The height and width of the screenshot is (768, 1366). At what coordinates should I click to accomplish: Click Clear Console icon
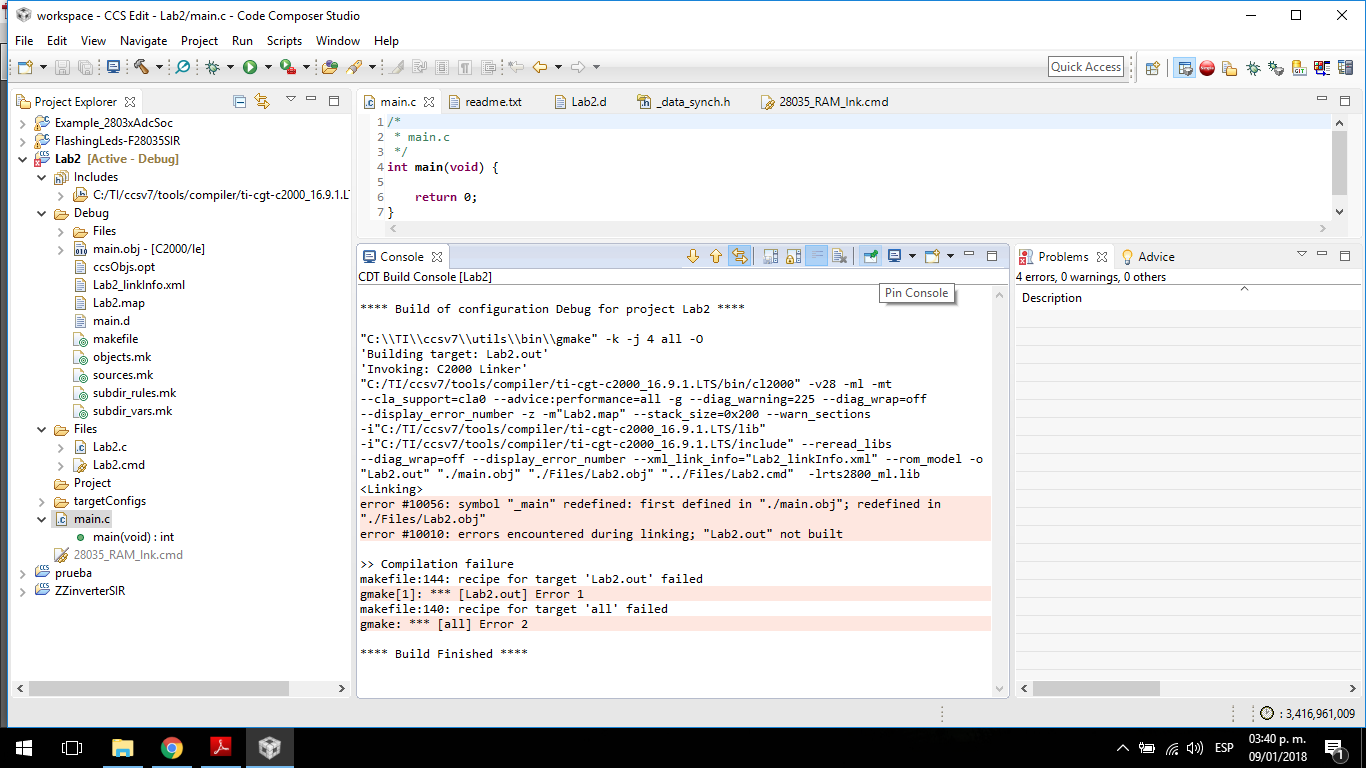tap(840, 257)
